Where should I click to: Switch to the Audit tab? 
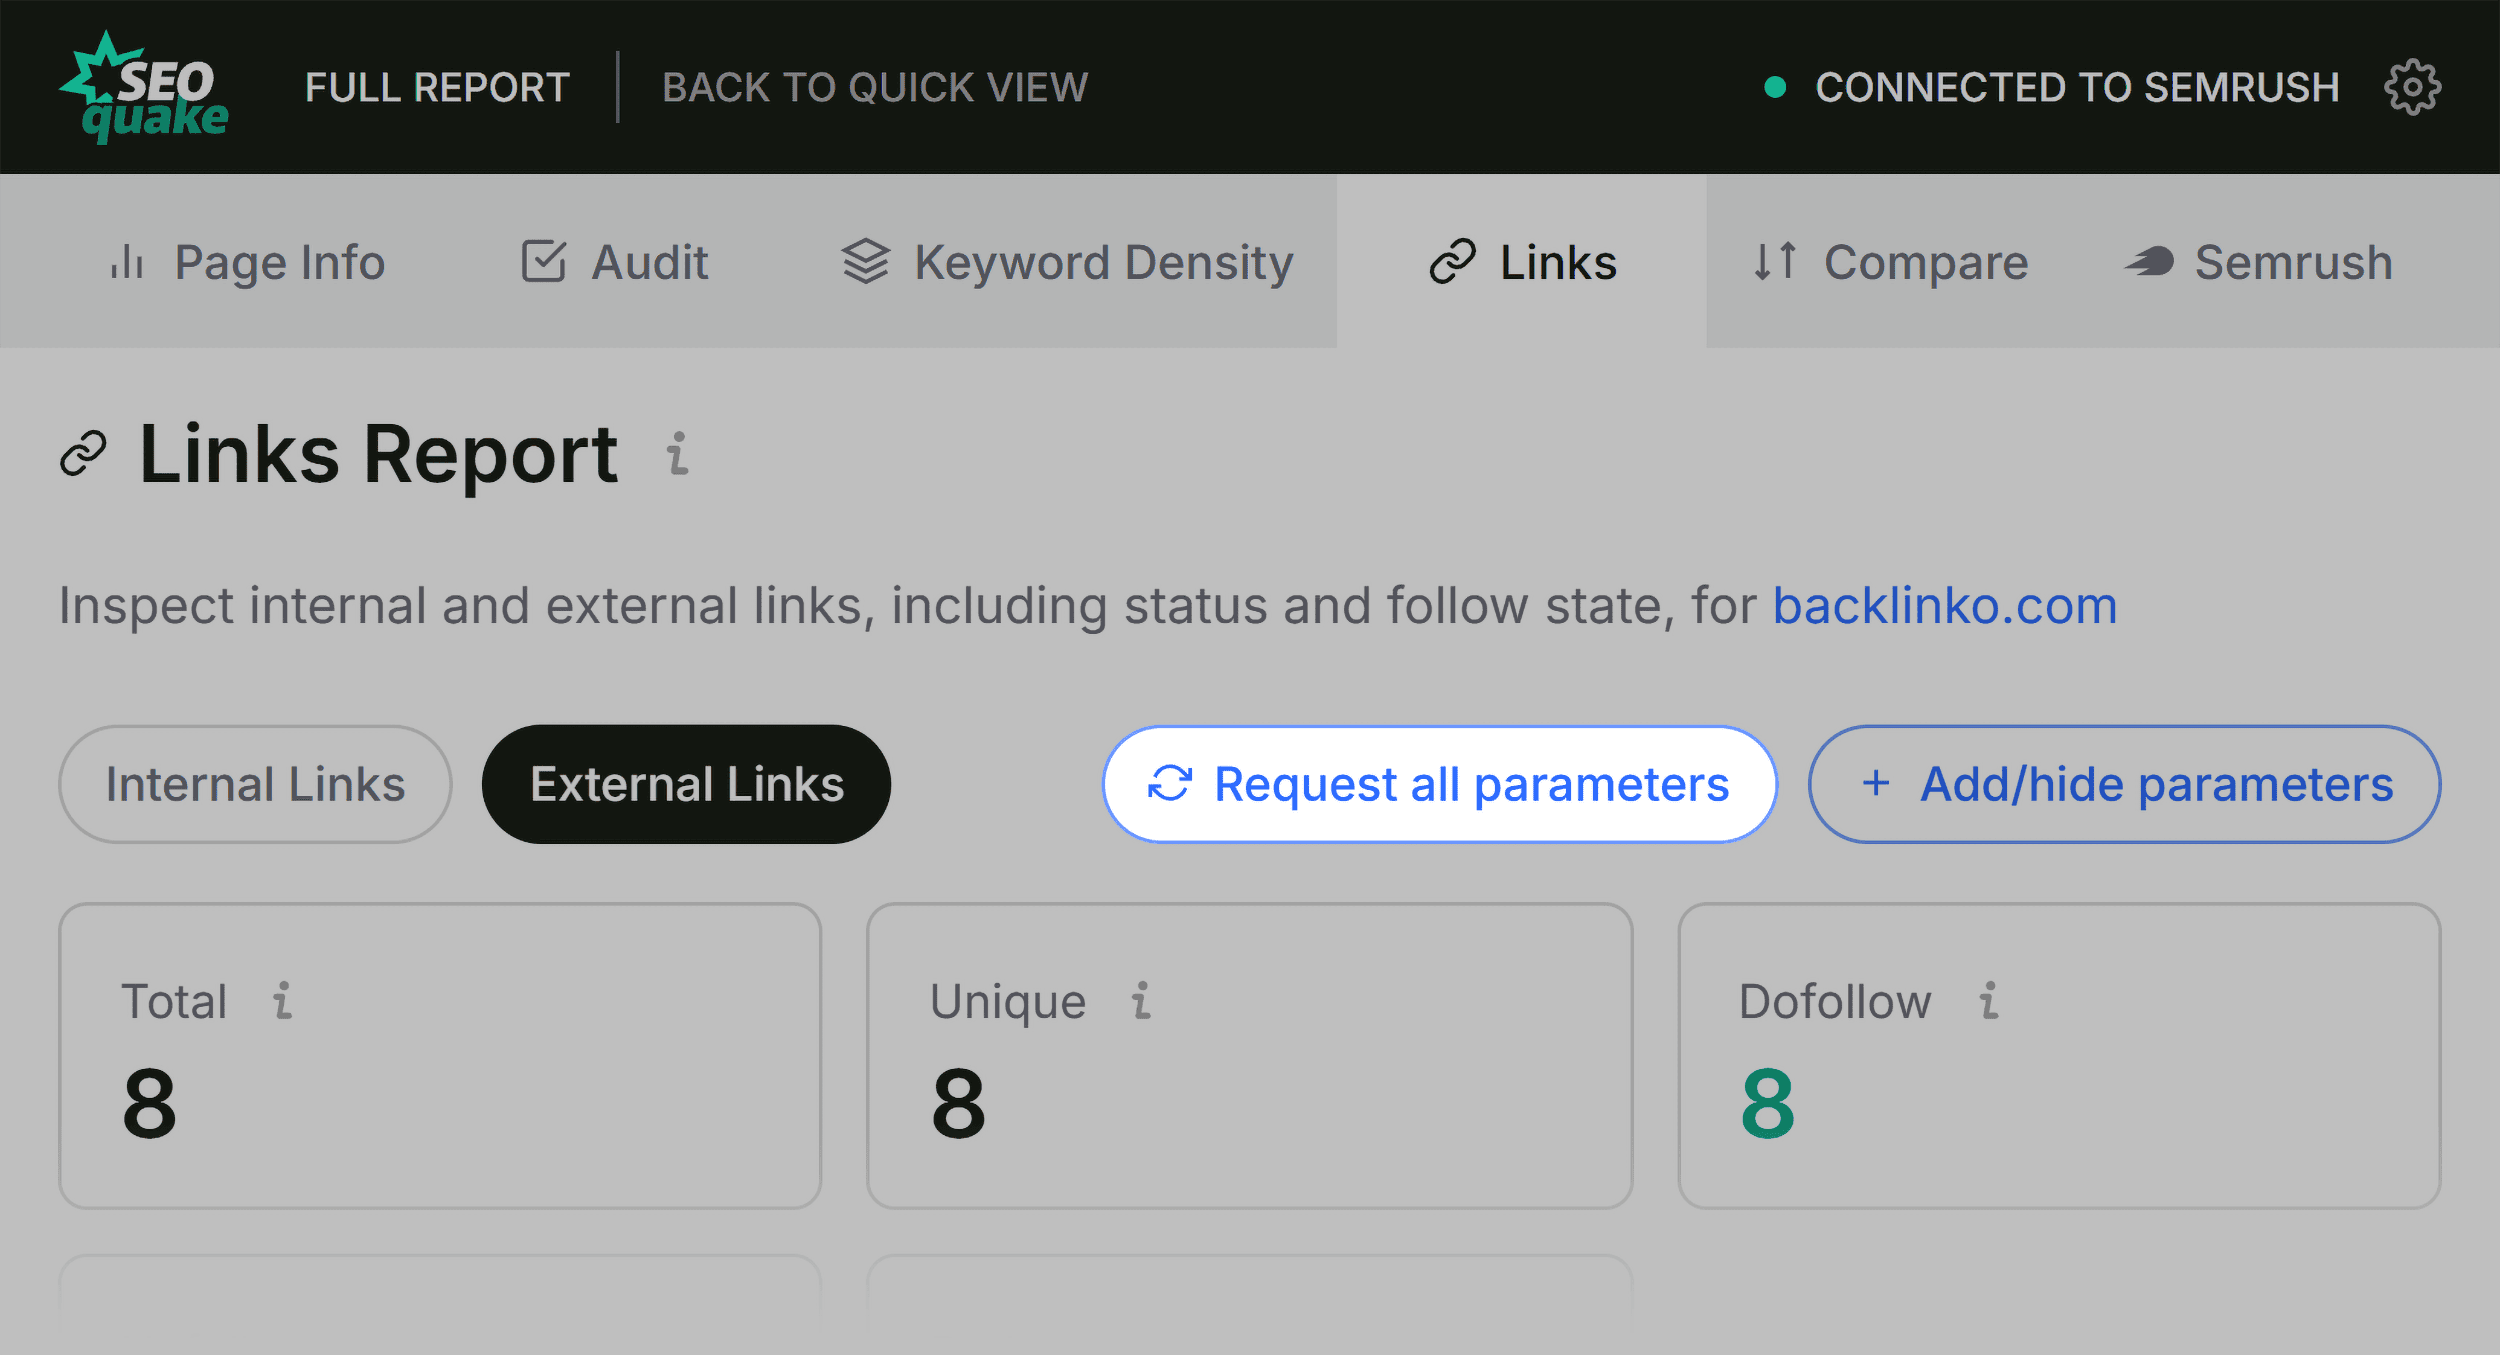(615, 262)
